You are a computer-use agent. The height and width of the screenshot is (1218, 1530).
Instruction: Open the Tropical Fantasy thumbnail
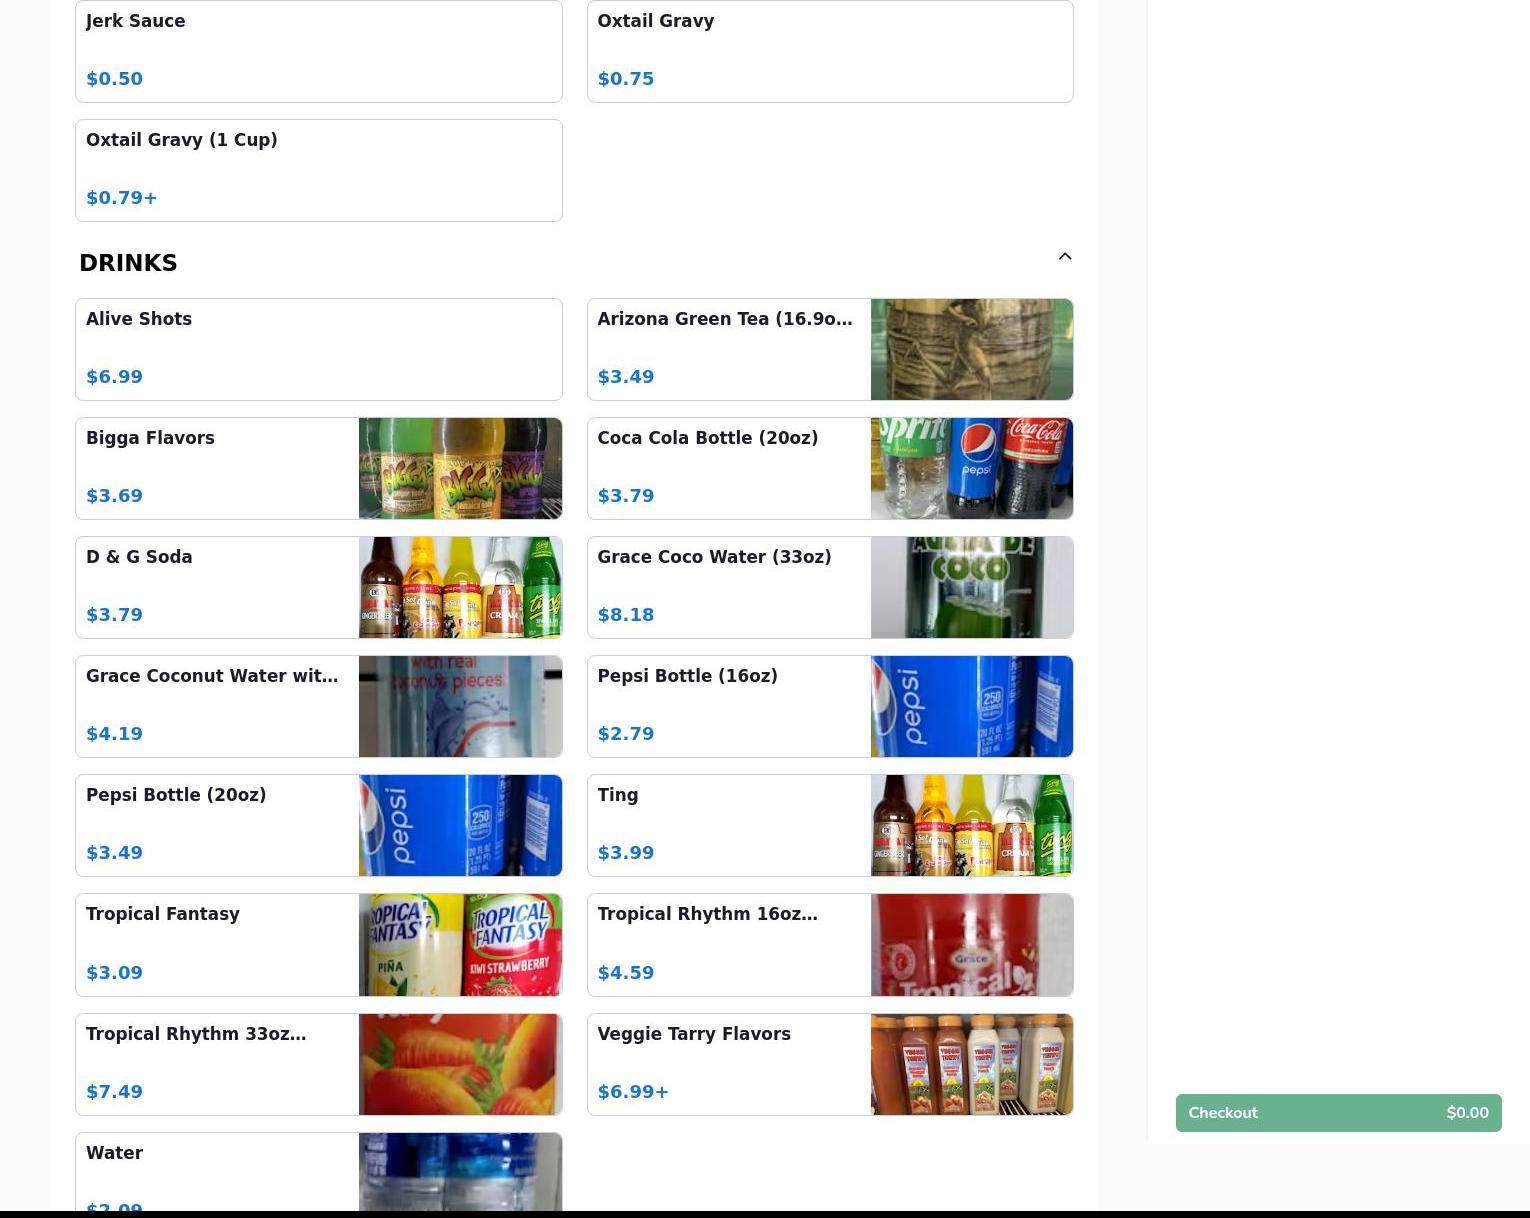point(460,945)
